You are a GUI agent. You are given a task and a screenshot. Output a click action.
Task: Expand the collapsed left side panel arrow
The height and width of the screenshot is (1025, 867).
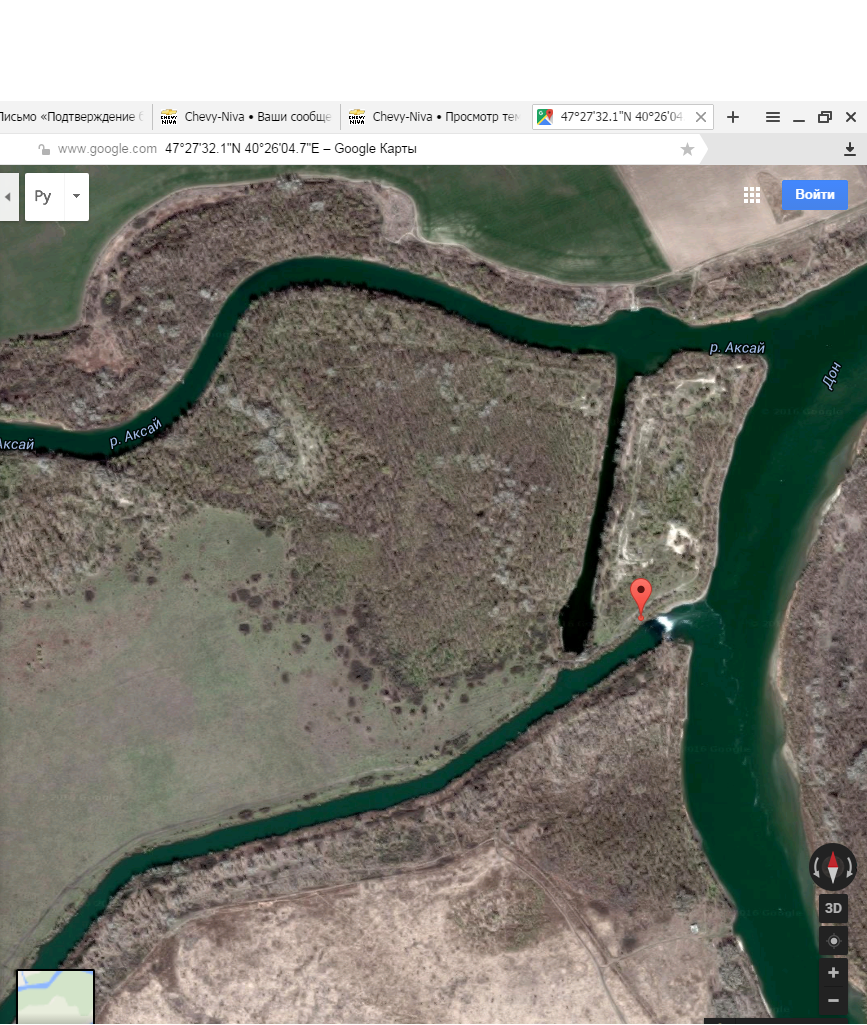9,196
